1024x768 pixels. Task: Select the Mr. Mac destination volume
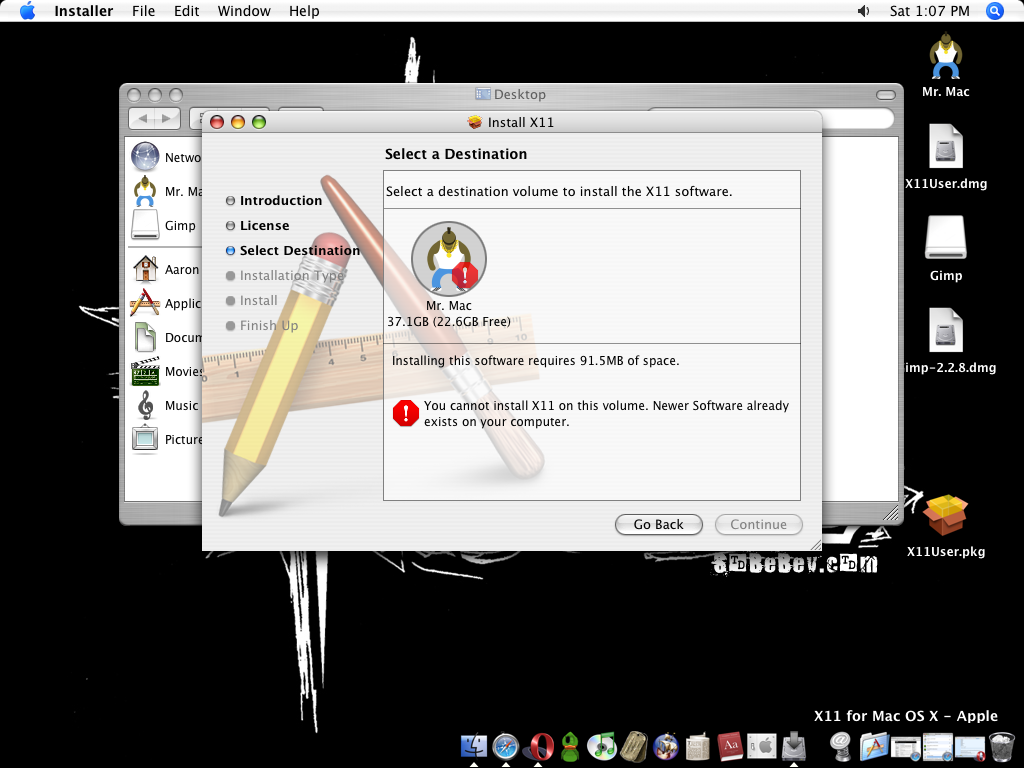tap(449, 259)
